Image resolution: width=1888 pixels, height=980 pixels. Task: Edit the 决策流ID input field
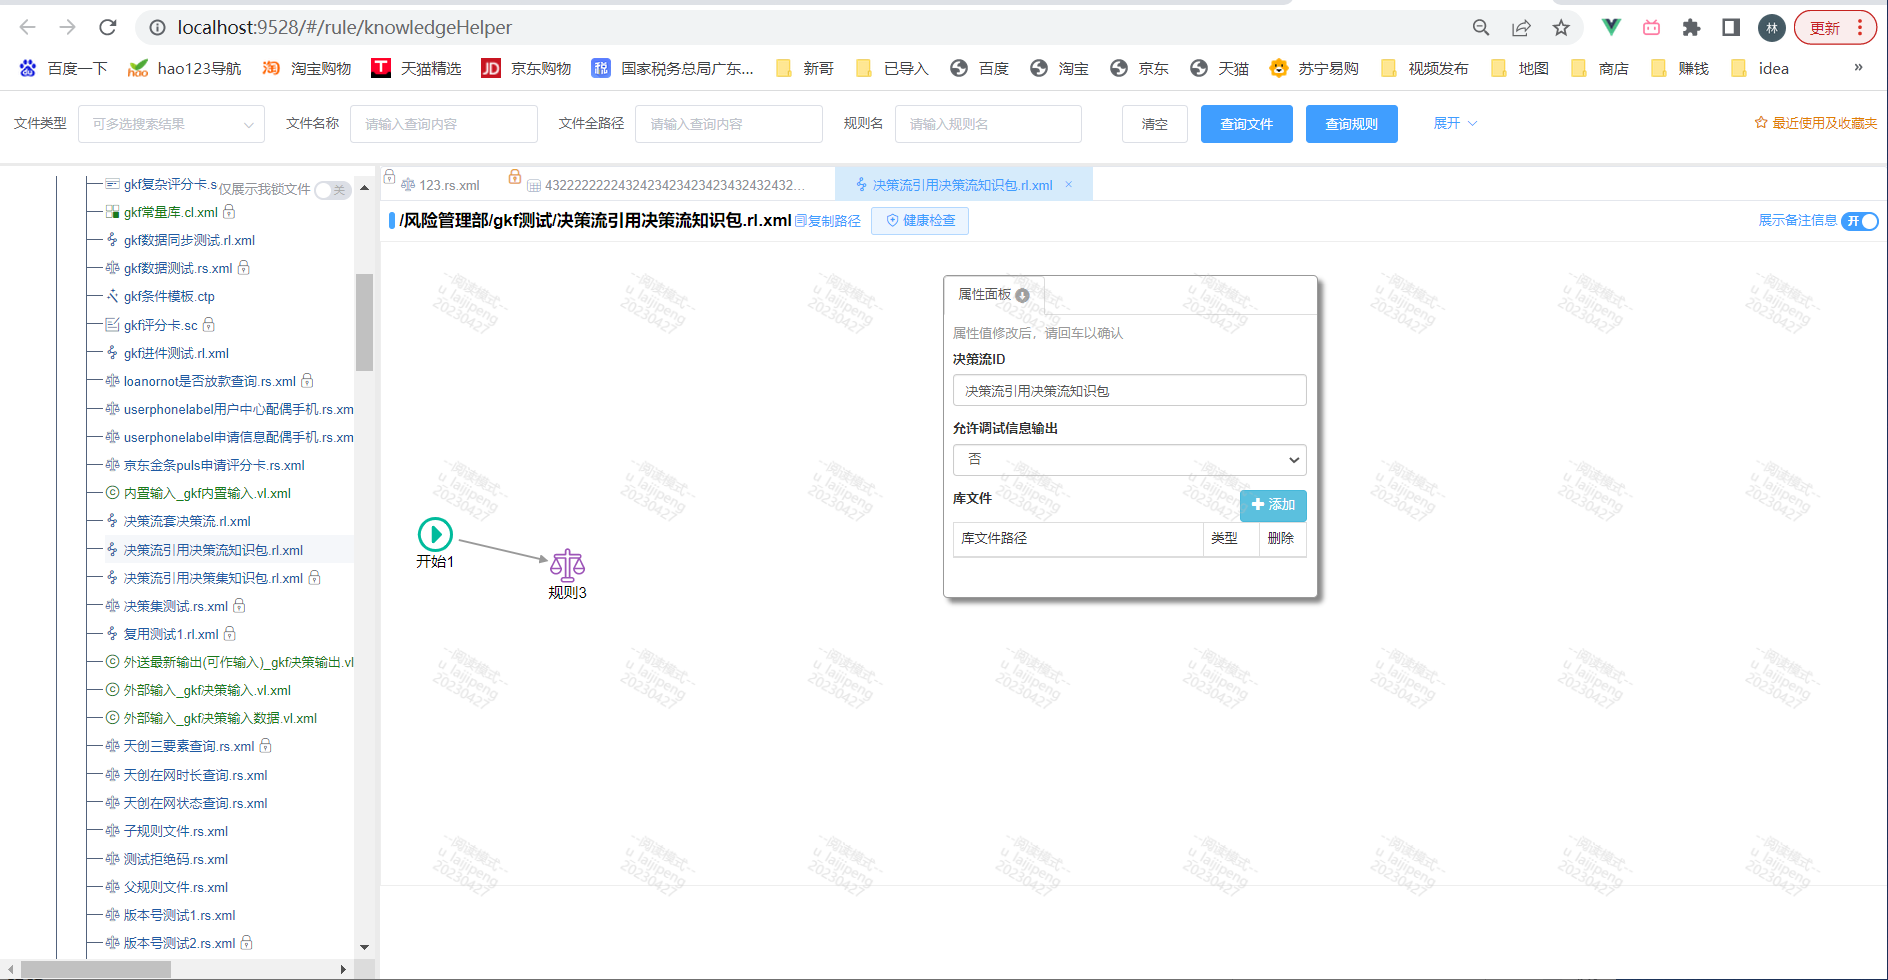tap(1129, 390)
